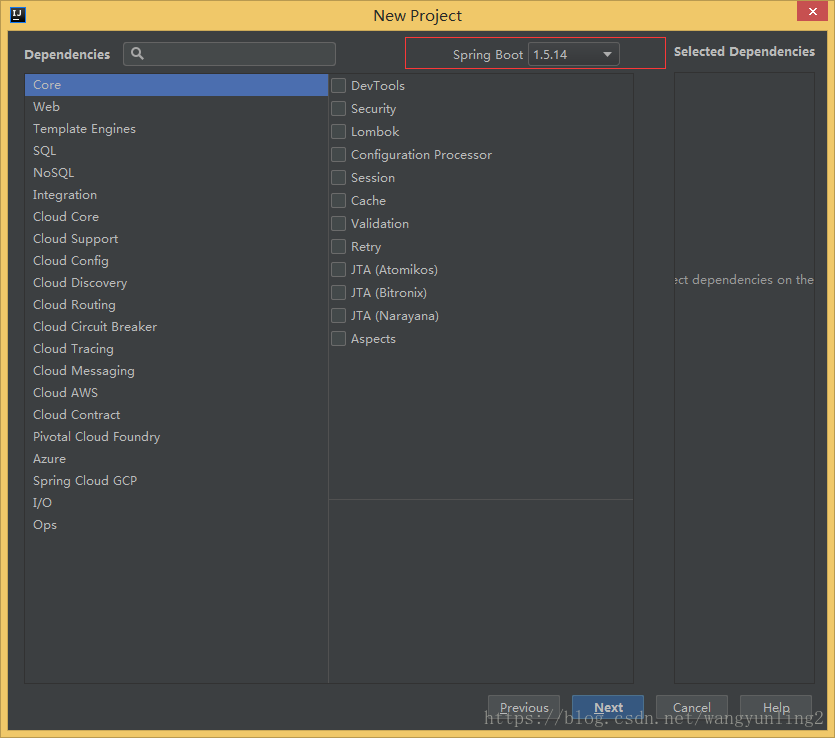Tick the Lombok dependency checkbox
Screen dimensions: 835x738
click(338, 131)
